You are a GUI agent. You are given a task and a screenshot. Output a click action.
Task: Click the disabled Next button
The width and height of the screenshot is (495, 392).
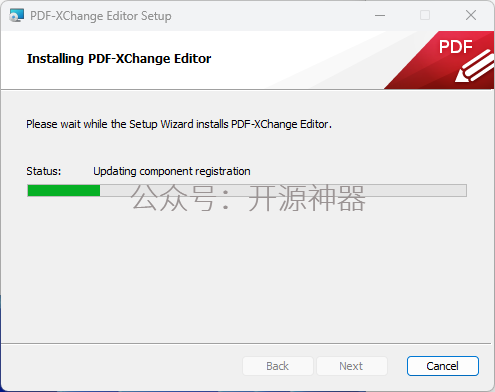click(x=351, y=366)
